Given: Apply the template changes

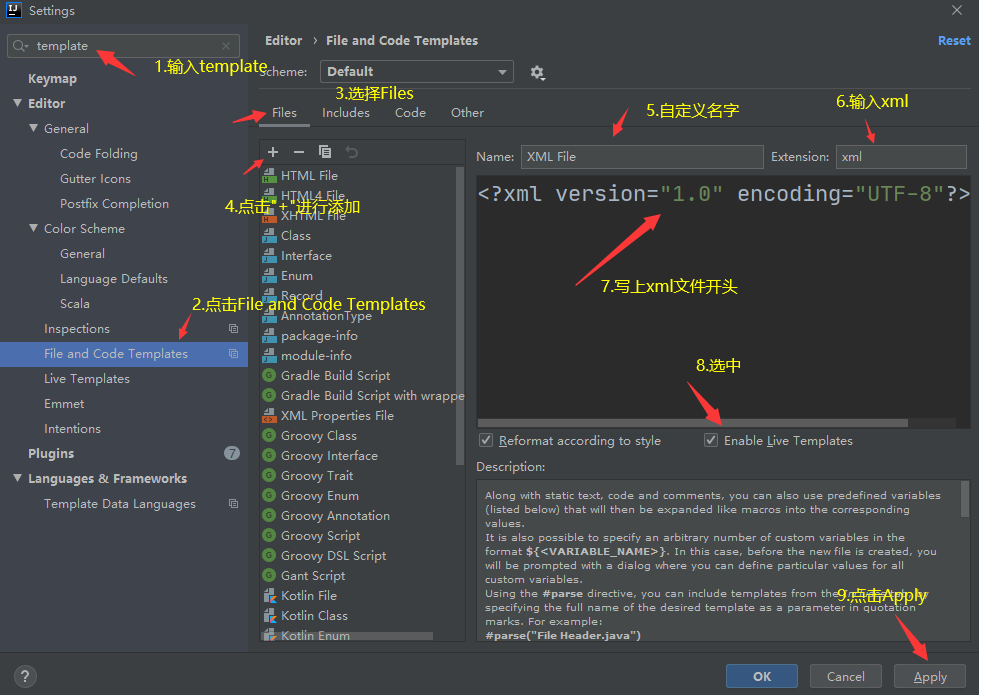Looking at the screenshot, I should click(x=929, y=676).
